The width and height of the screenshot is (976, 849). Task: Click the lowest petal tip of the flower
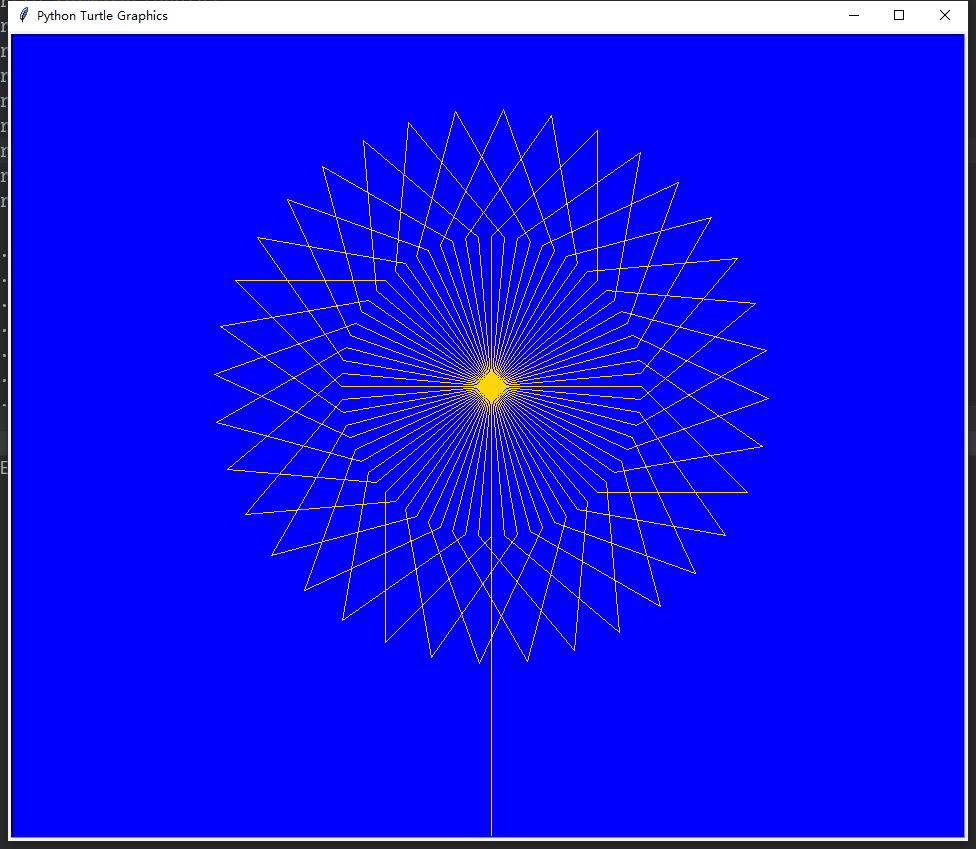point(480,662)
